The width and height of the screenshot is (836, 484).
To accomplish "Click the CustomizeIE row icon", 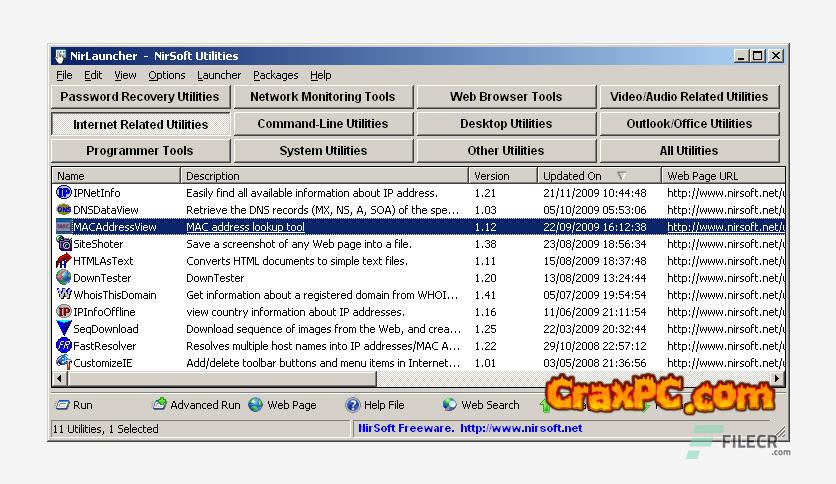I will (63, 362).
